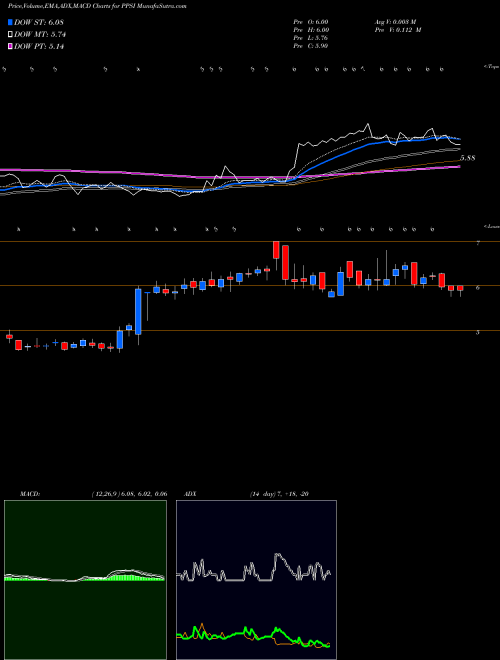Click the 'Pre C: 5.90' value
500x660 pixels.
(311, 46)
